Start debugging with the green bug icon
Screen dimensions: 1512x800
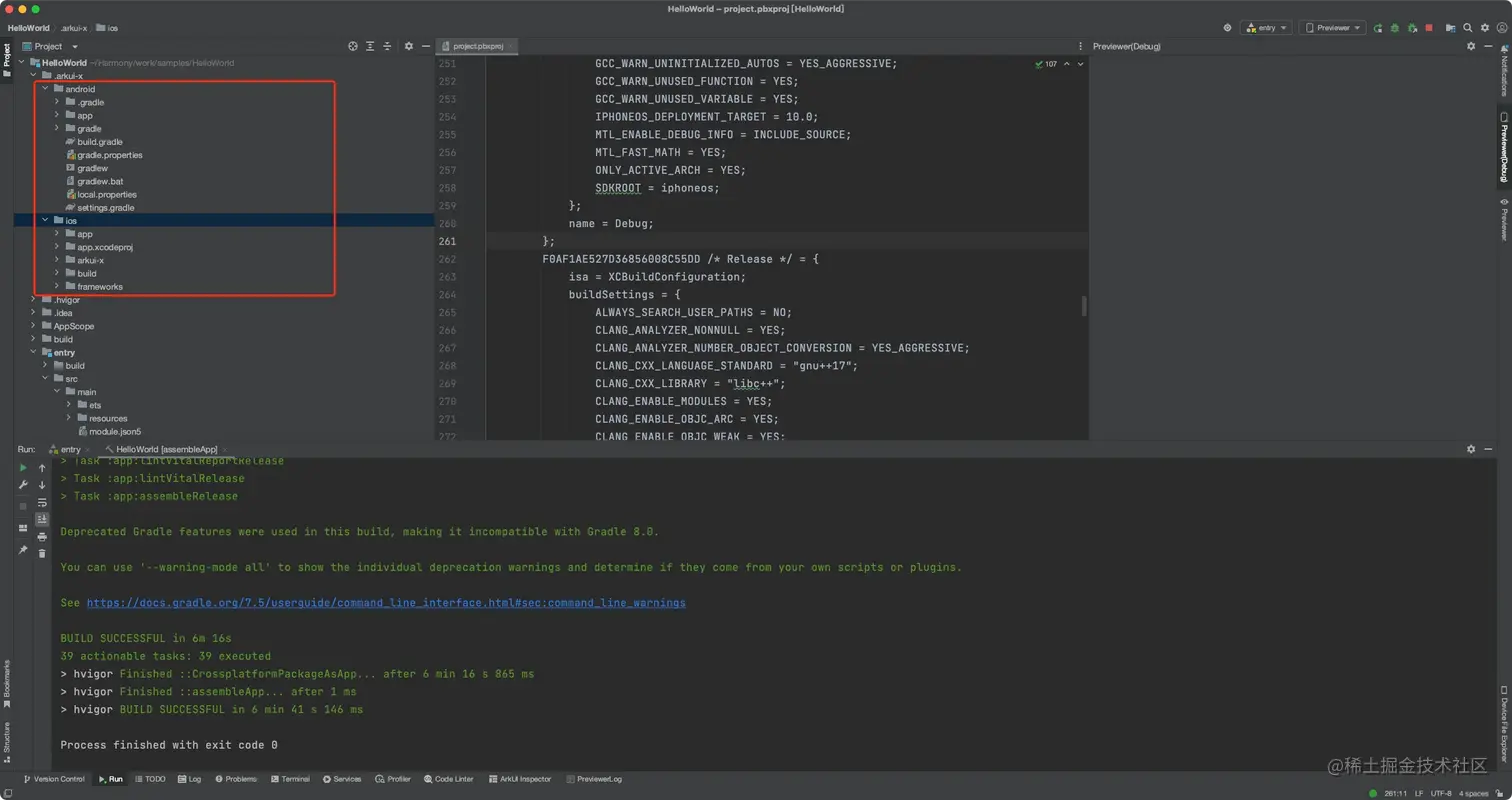click(x=1395, y=28)
